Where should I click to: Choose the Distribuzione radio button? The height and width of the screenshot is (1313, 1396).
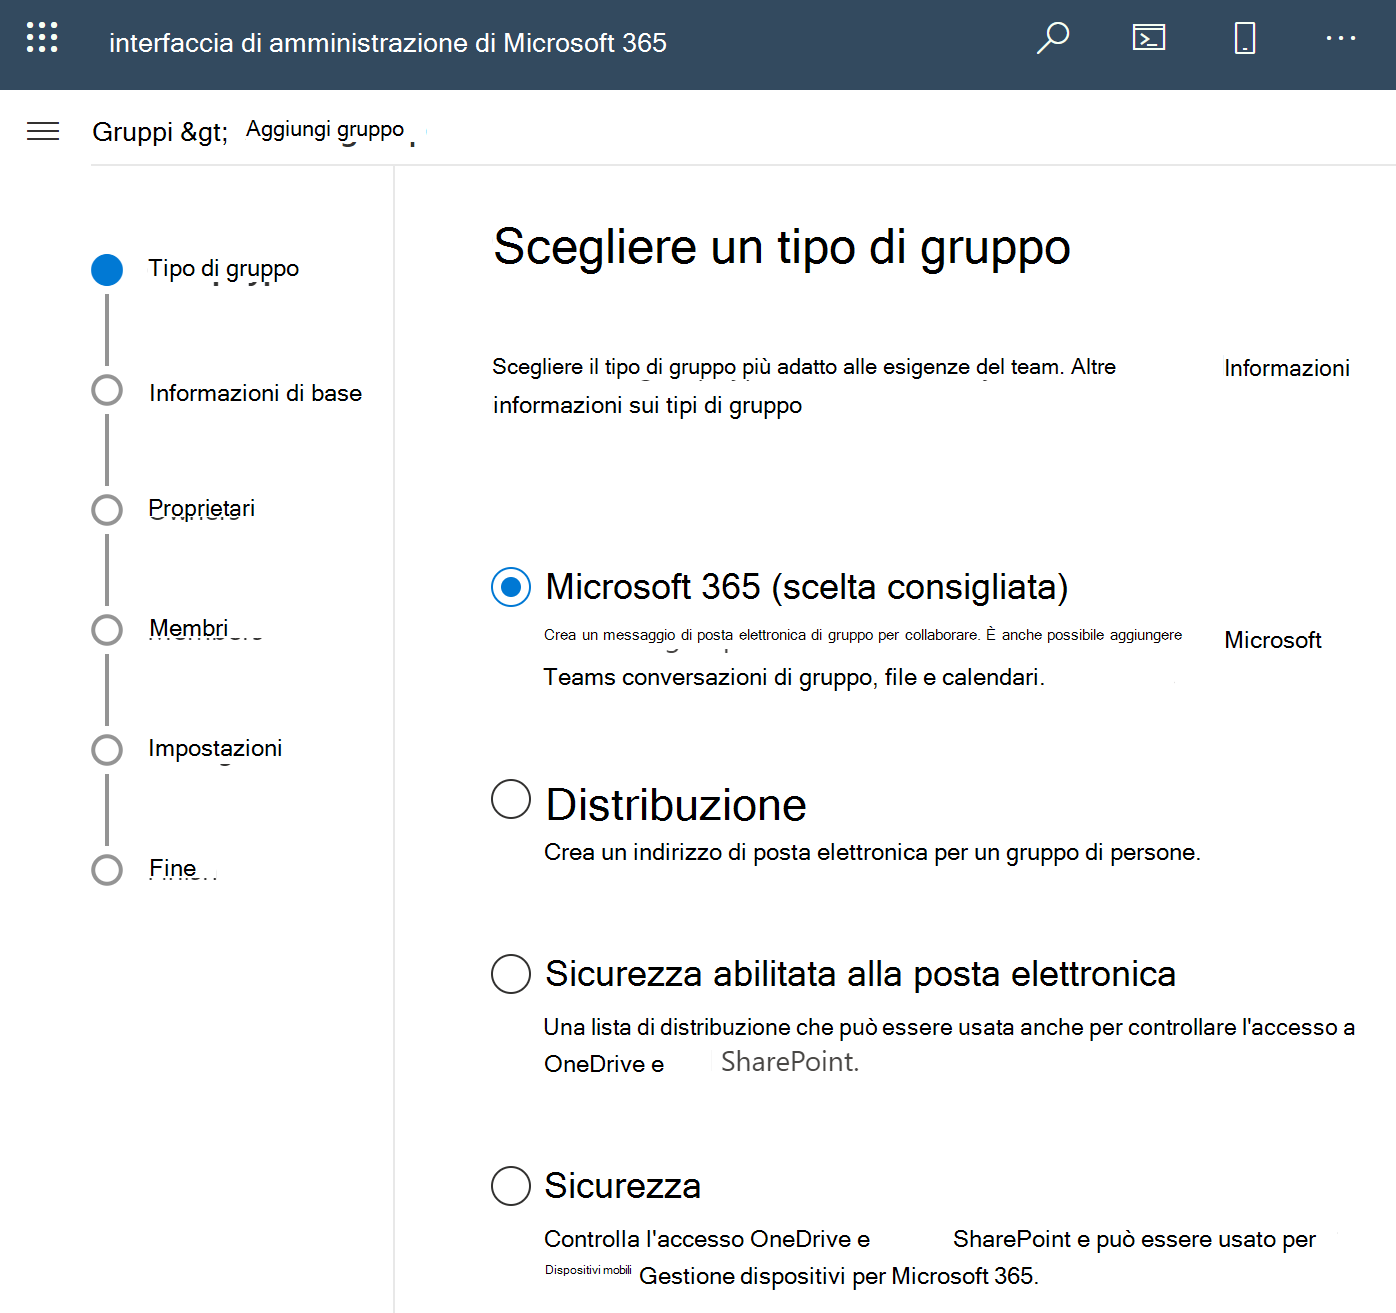511,799
